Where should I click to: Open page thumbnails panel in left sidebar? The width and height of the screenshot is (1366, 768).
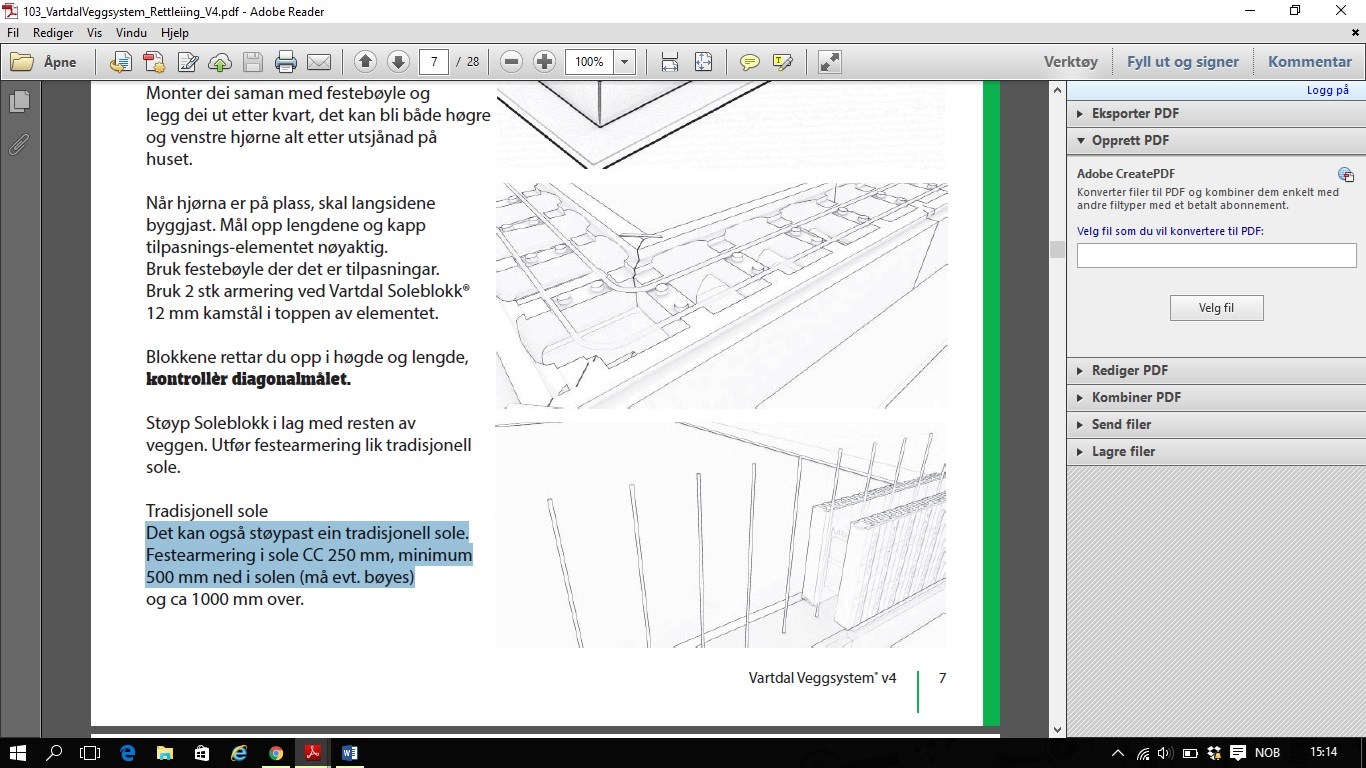coord(19,102)
